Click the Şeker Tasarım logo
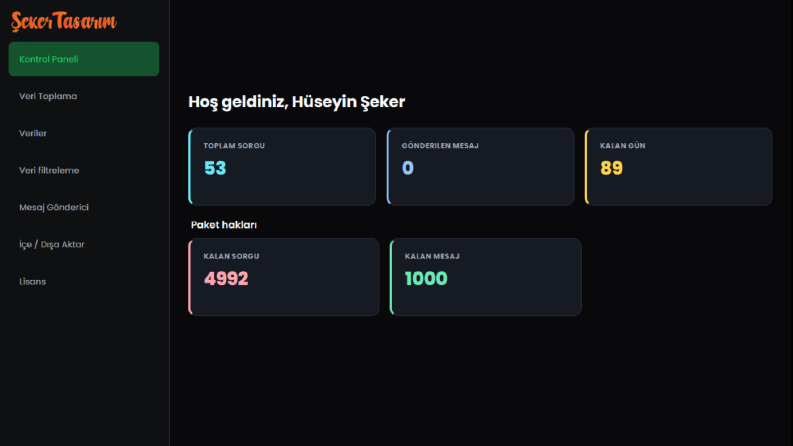793x446 pixels. (64, 21)
